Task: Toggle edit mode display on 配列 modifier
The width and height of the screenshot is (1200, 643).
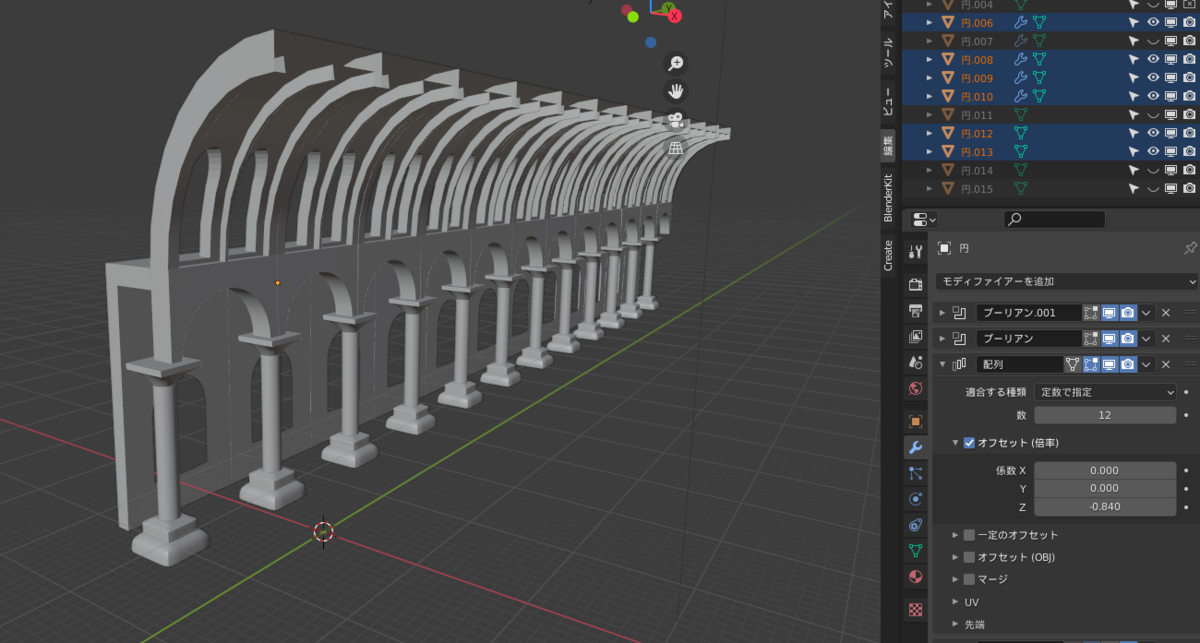Action: [1091, 365]
